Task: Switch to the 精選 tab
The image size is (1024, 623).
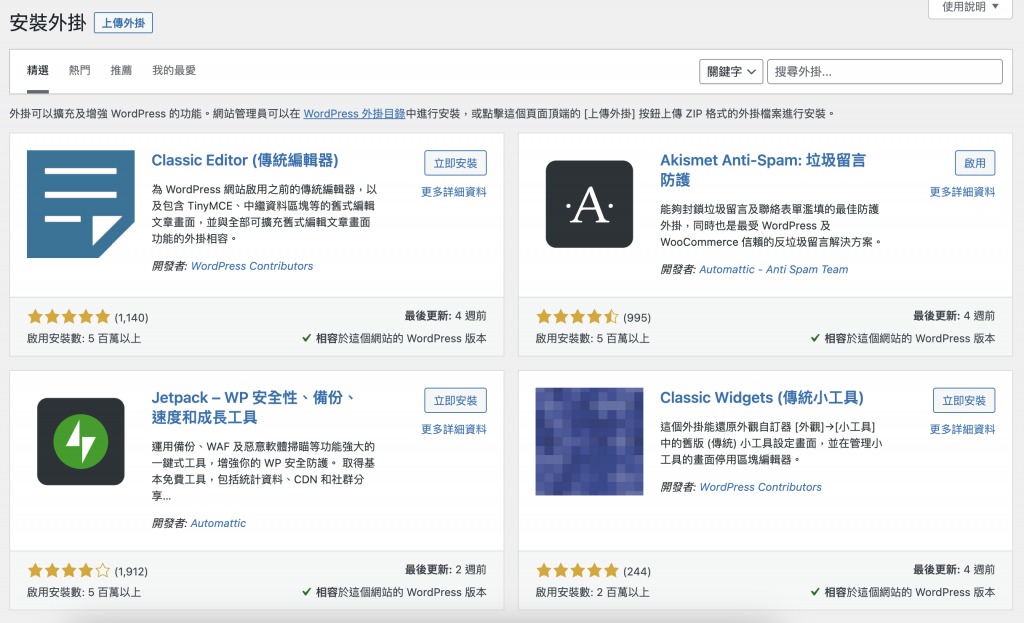Action: pyautogui.click(x=38, y=71)
